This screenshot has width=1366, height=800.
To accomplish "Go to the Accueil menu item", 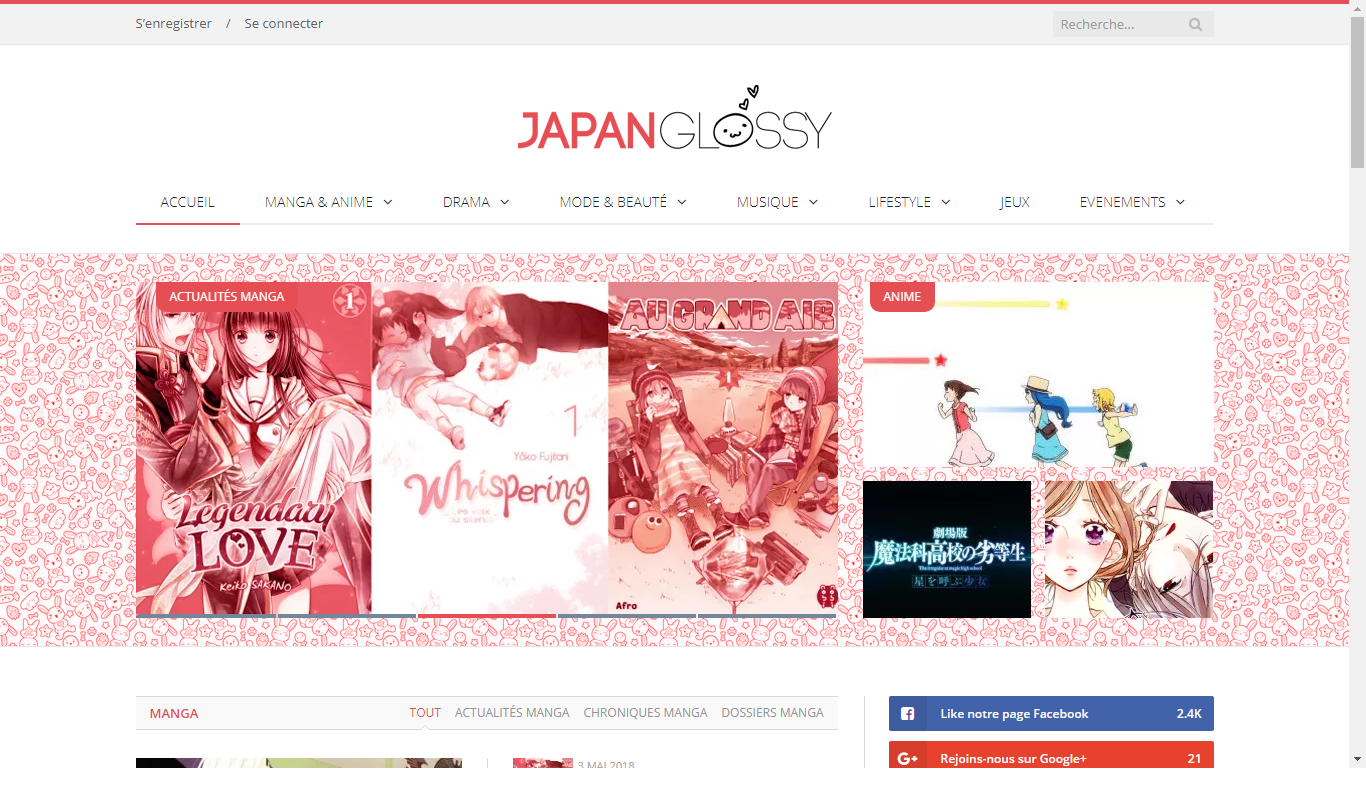I will click(x=187, y=202).
